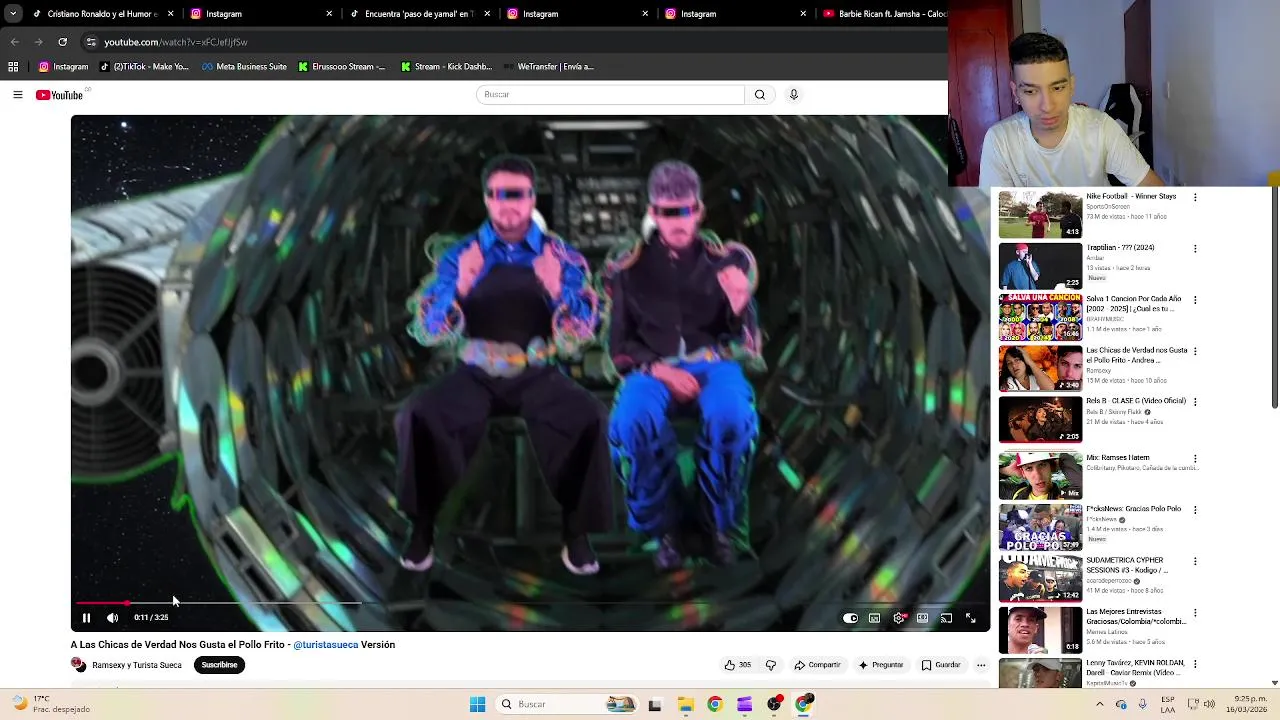
Task: Play Rels B - CLASE C video thumbnail
Action: coord(1040,420)
